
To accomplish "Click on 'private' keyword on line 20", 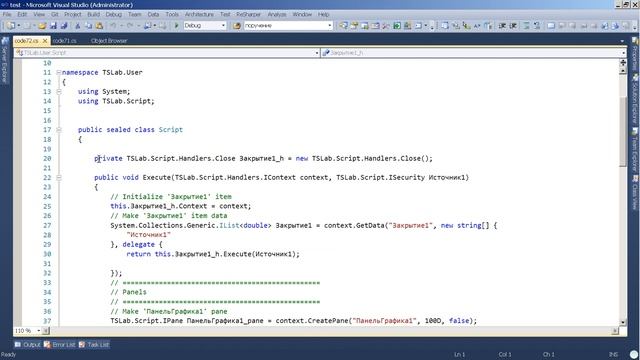I will pyautogui.click(x=108, y=158).
